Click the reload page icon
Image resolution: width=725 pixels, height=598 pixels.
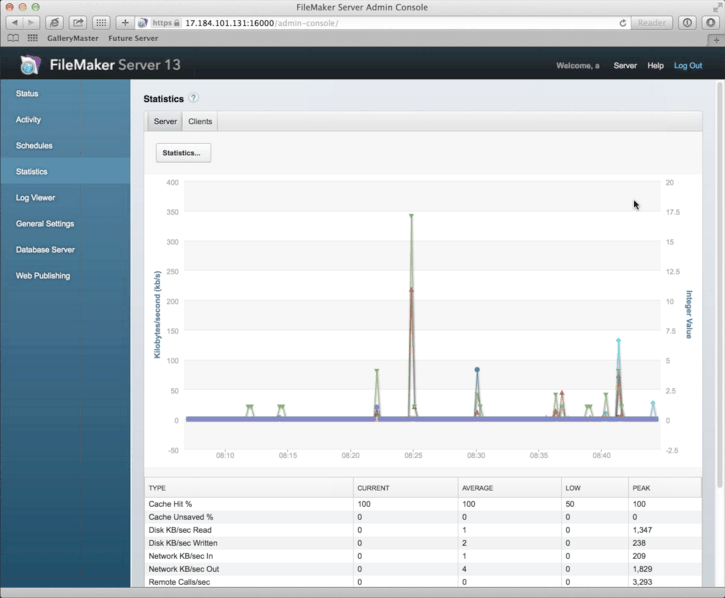[x=623, y=23]
